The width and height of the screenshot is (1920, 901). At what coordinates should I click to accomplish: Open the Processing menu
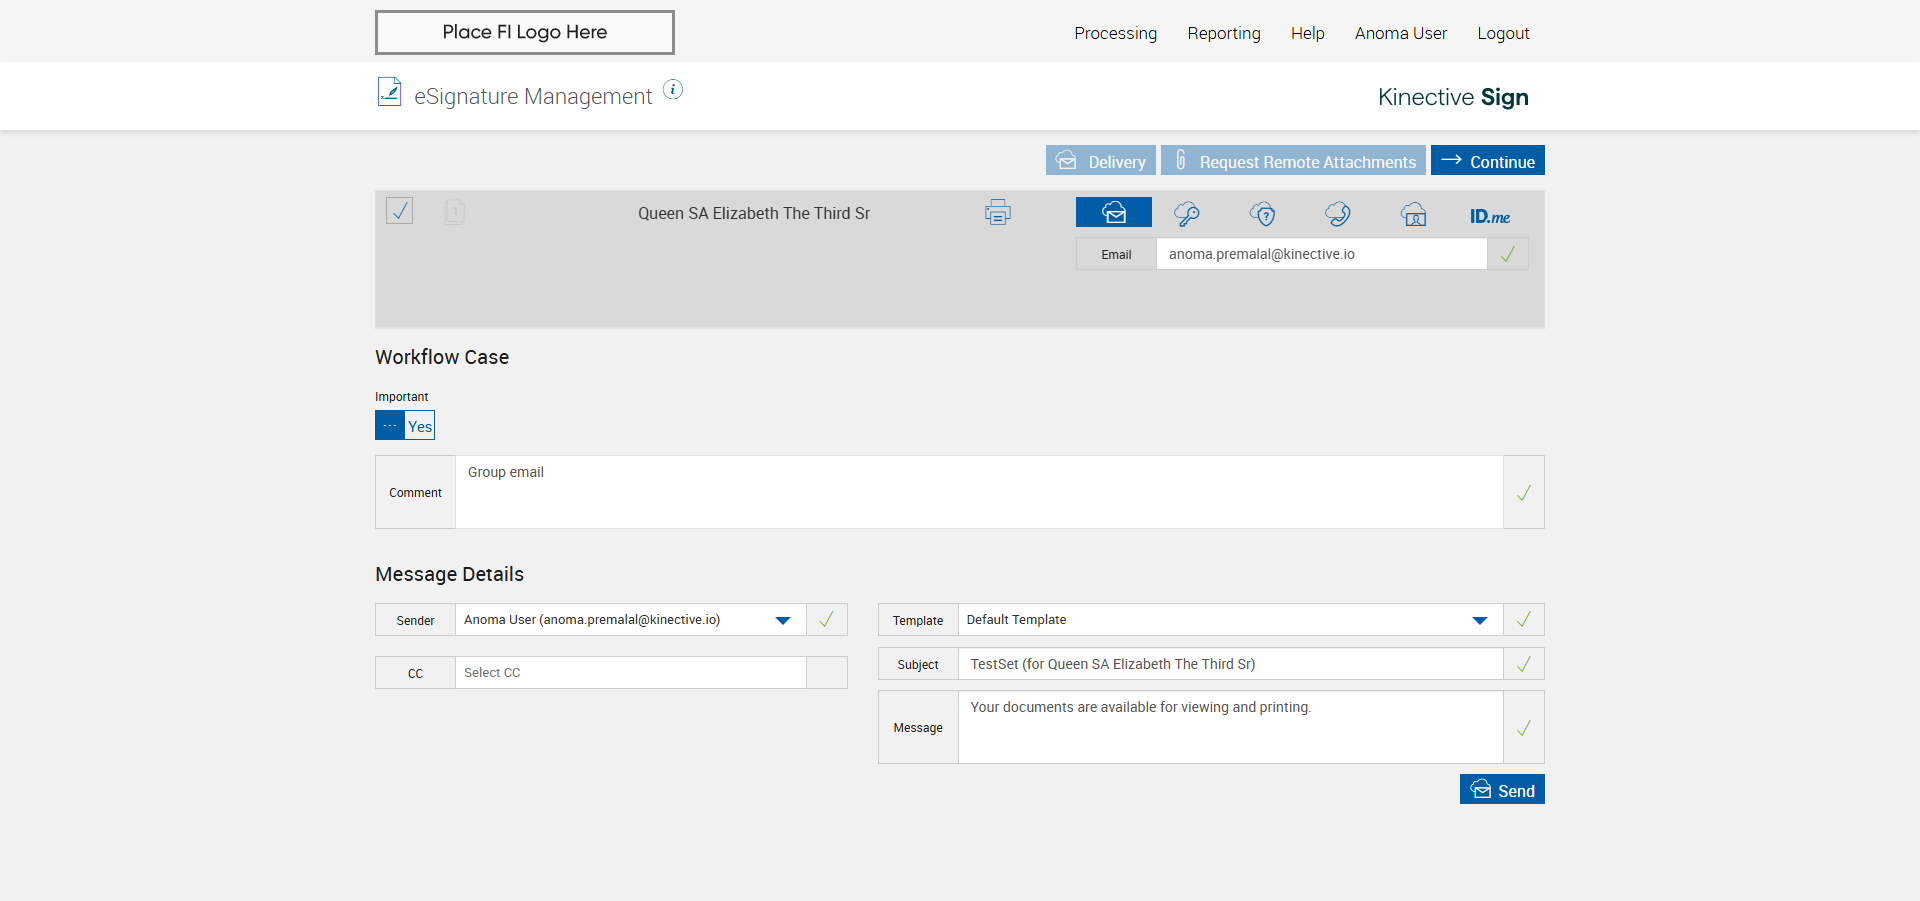(x=1115, y=33)
